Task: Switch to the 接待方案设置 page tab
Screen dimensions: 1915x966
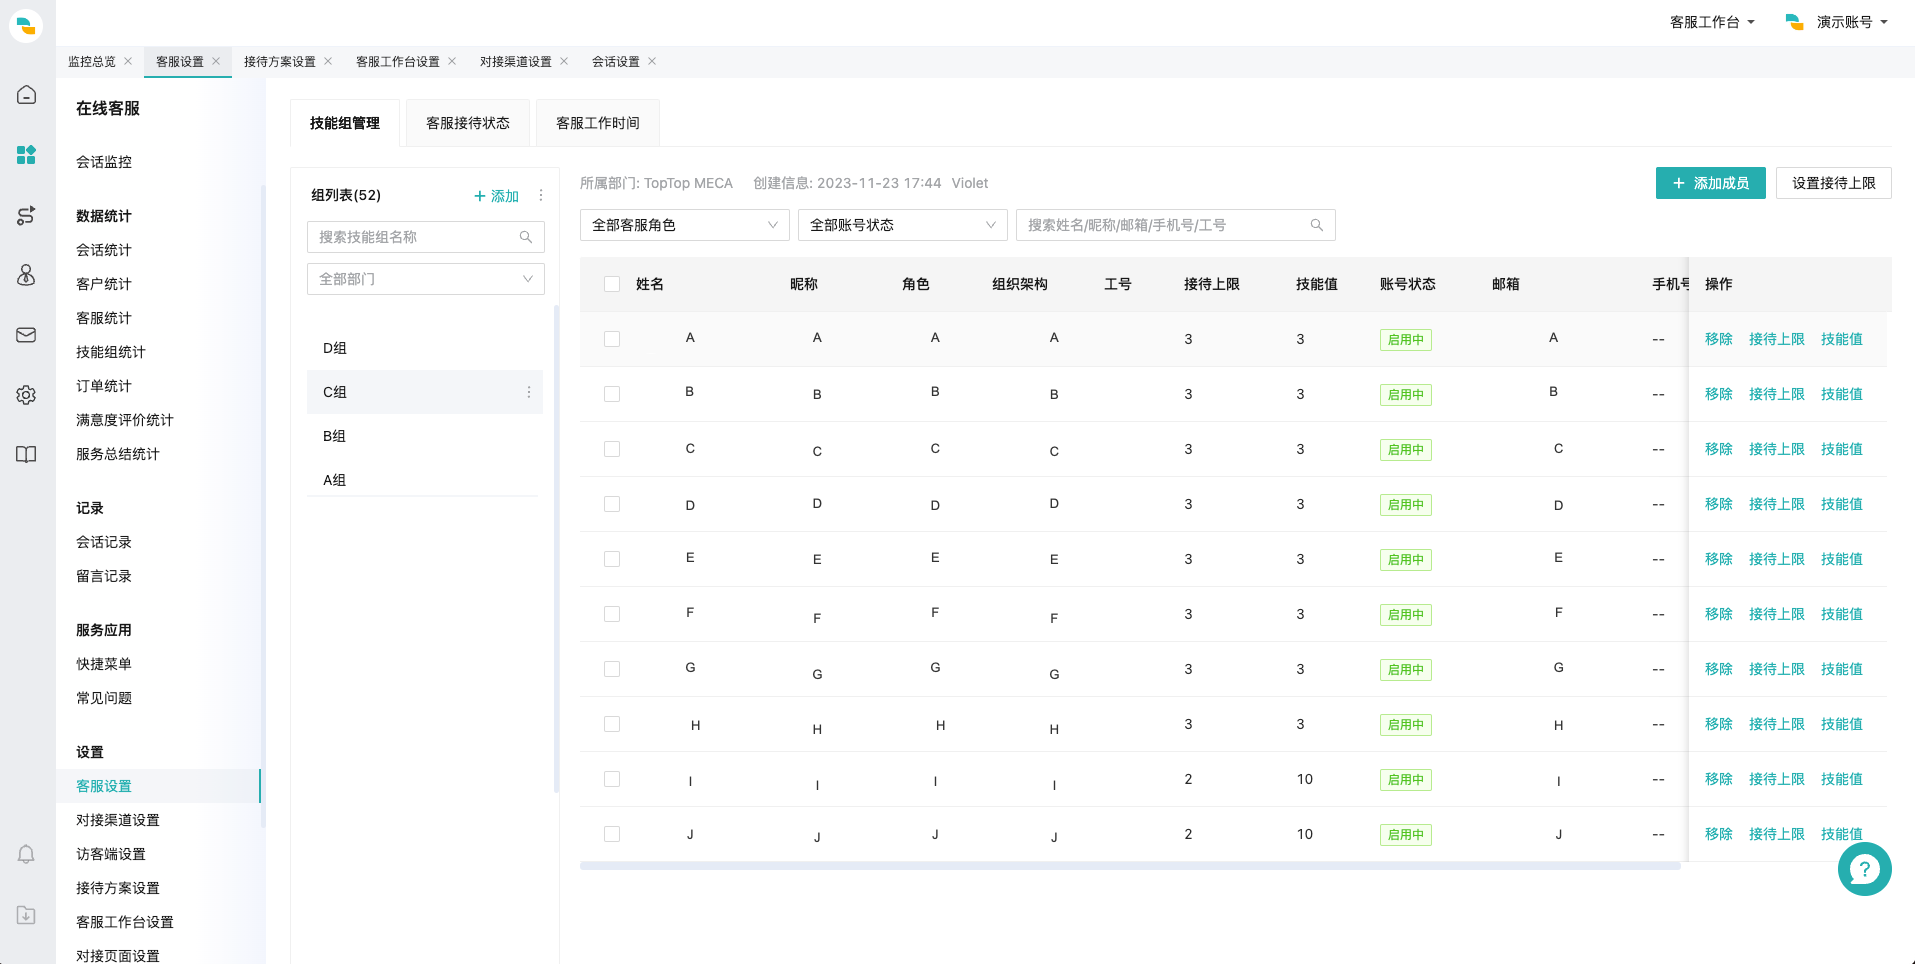Action: coord(280,61)
